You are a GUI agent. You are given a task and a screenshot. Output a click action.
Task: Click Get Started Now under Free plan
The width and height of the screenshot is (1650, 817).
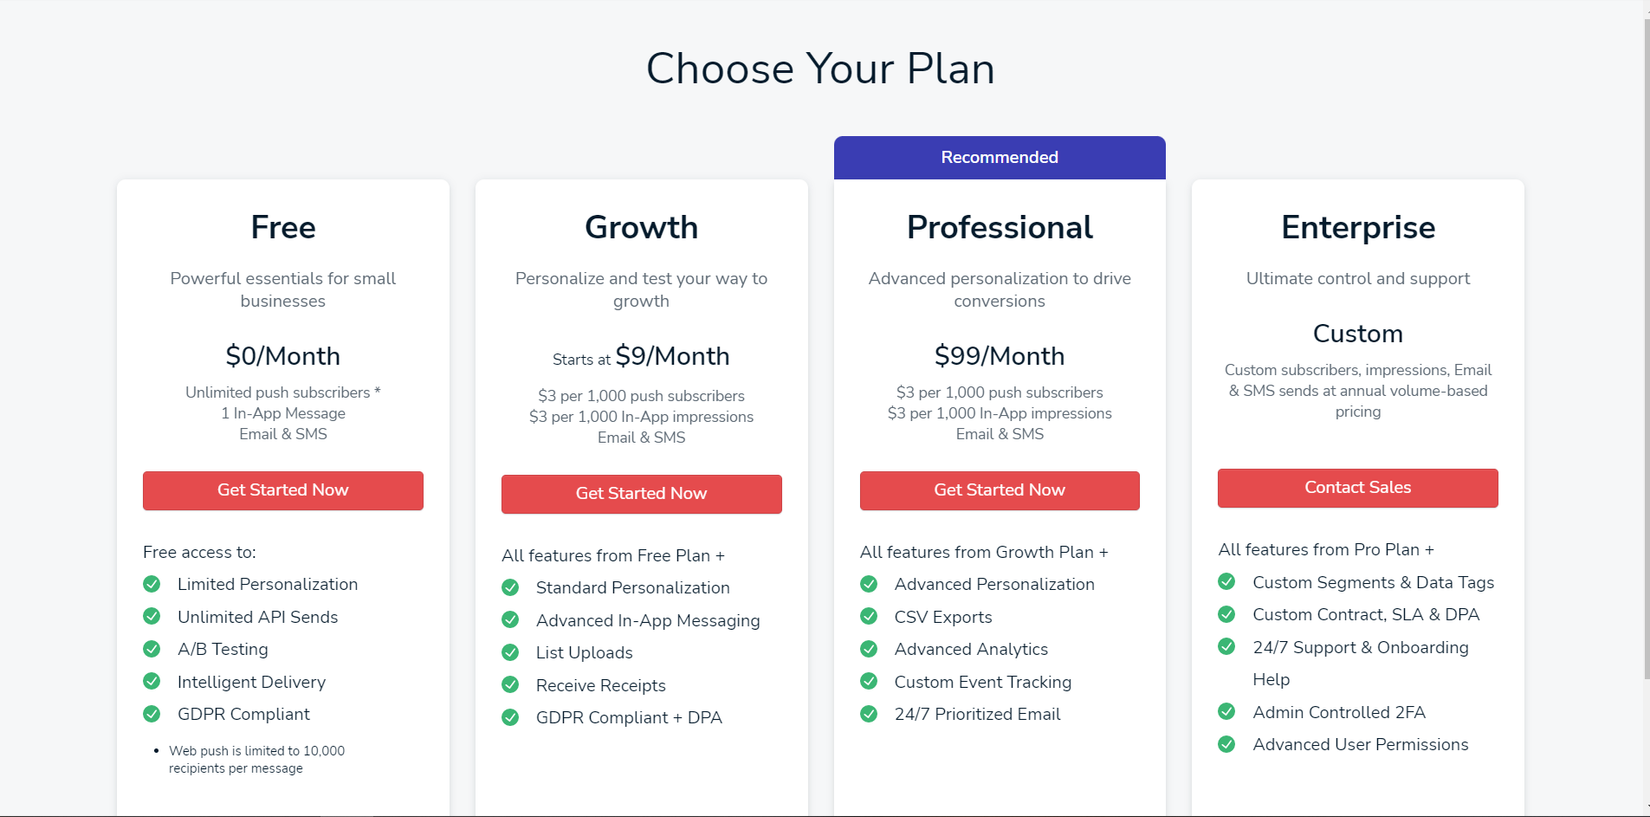[283, 490]
